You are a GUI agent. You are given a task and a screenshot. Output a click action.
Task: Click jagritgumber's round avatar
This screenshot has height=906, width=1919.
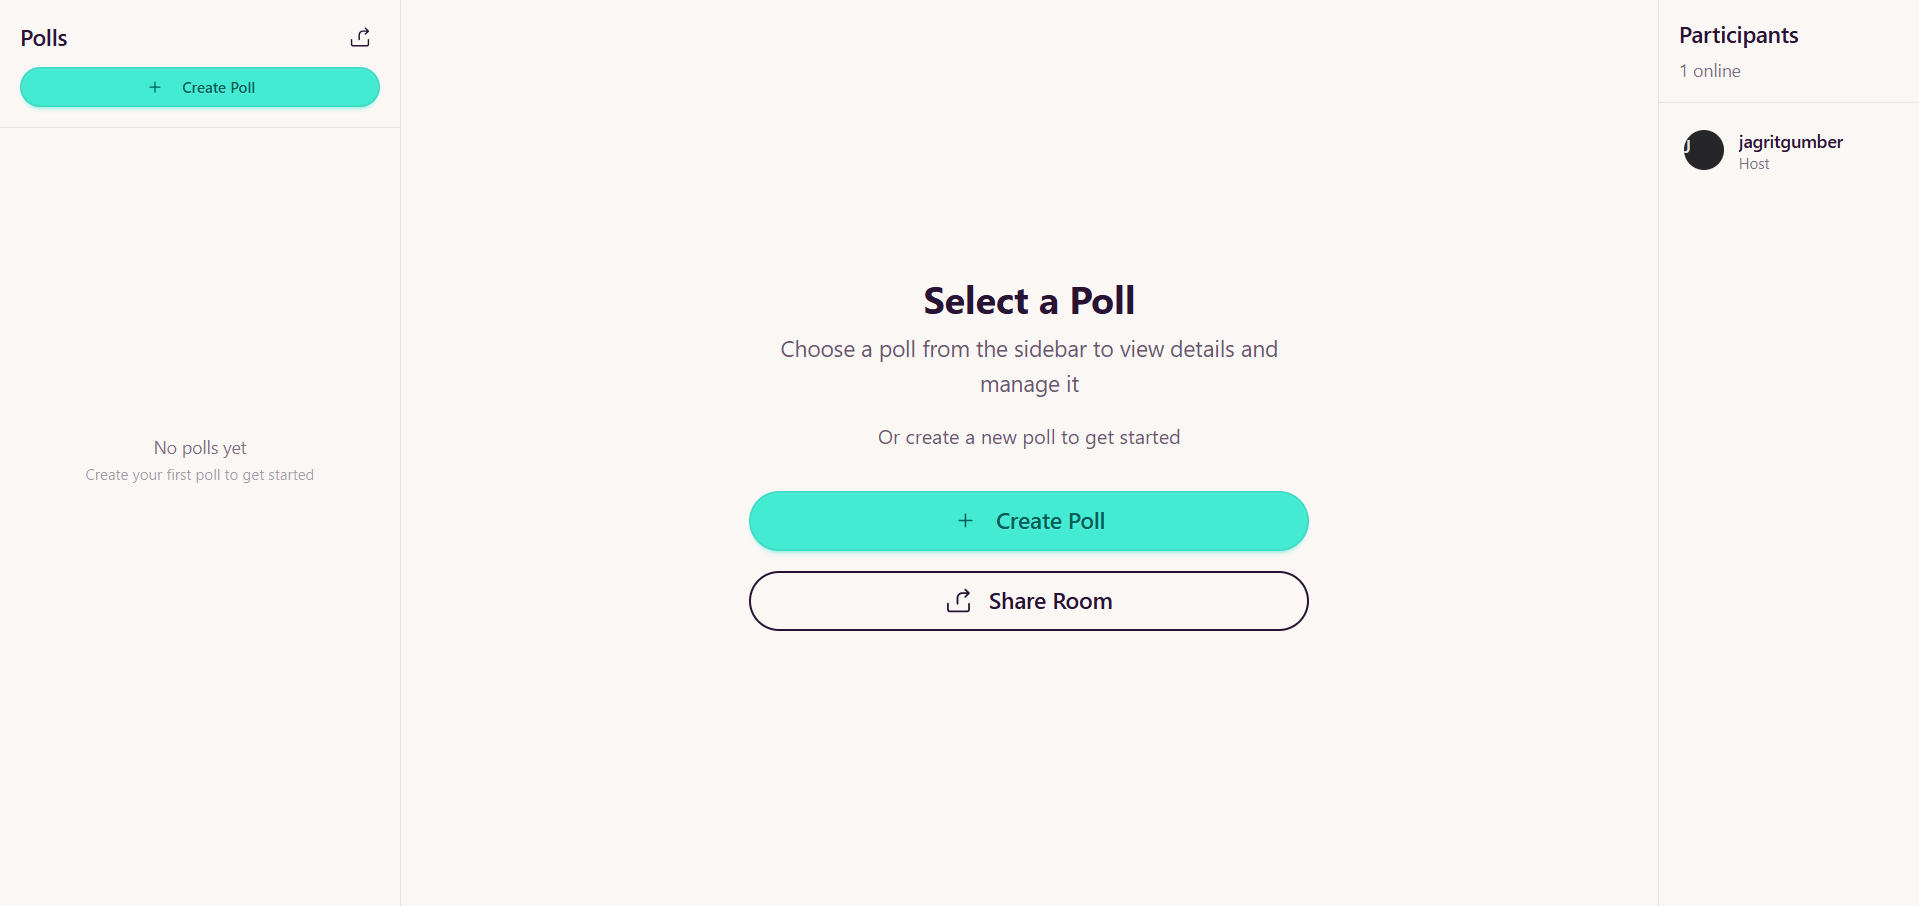[x=1704, y=150]
